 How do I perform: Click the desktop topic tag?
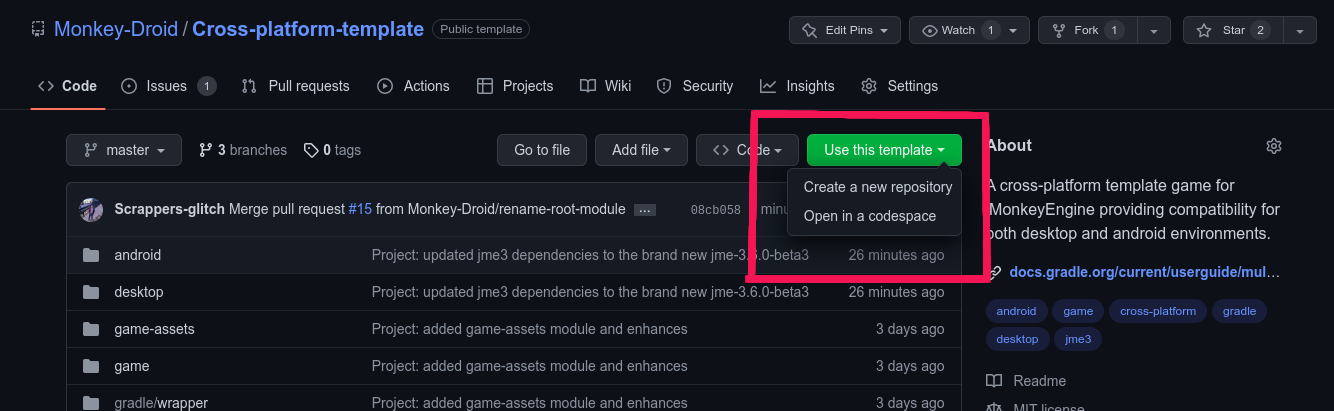point(1017,339)
